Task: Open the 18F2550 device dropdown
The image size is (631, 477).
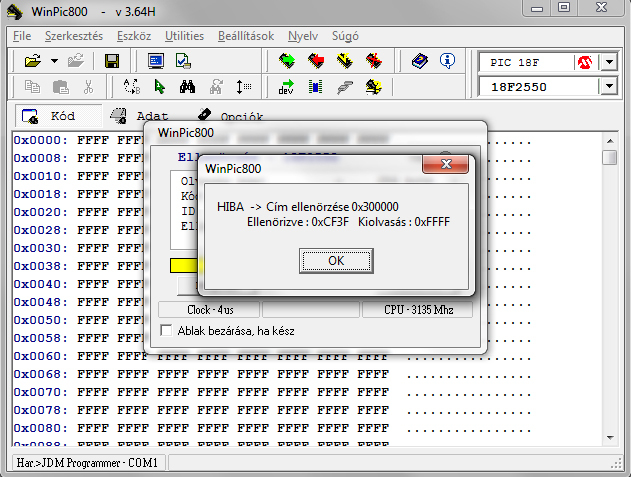Action: tap(609, 86)
